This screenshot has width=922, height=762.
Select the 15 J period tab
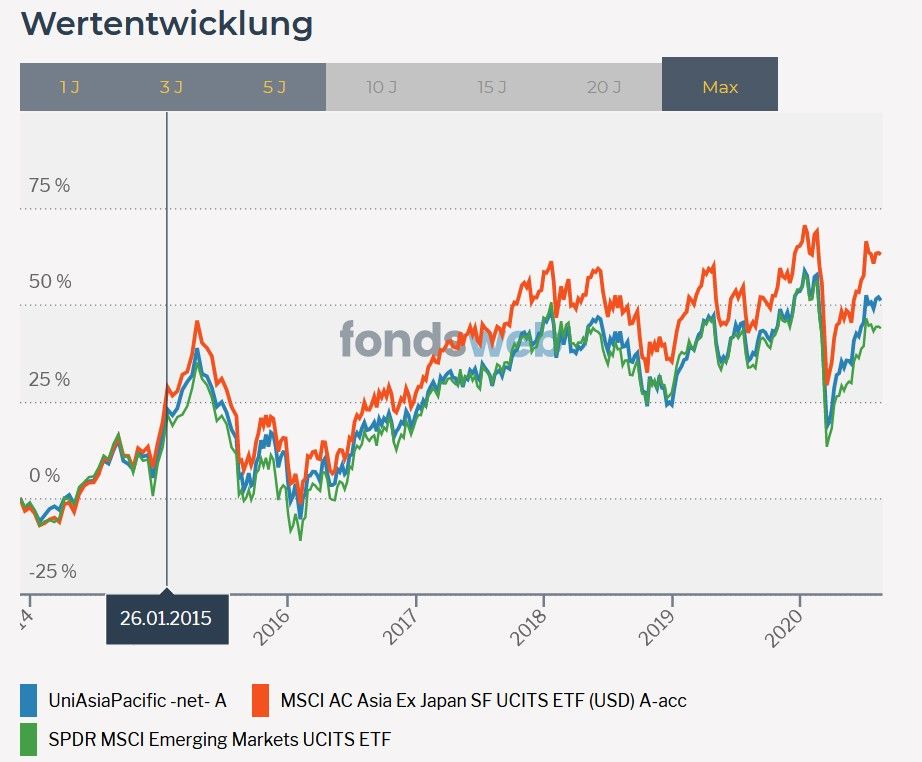492,87
